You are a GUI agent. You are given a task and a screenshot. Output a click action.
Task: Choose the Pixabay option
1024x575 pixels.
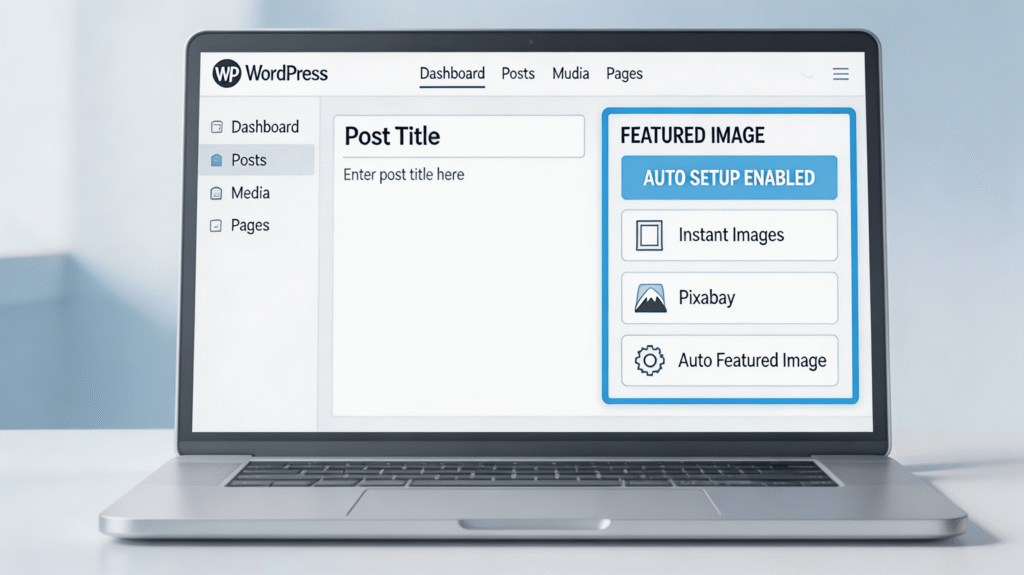point(729,298)
